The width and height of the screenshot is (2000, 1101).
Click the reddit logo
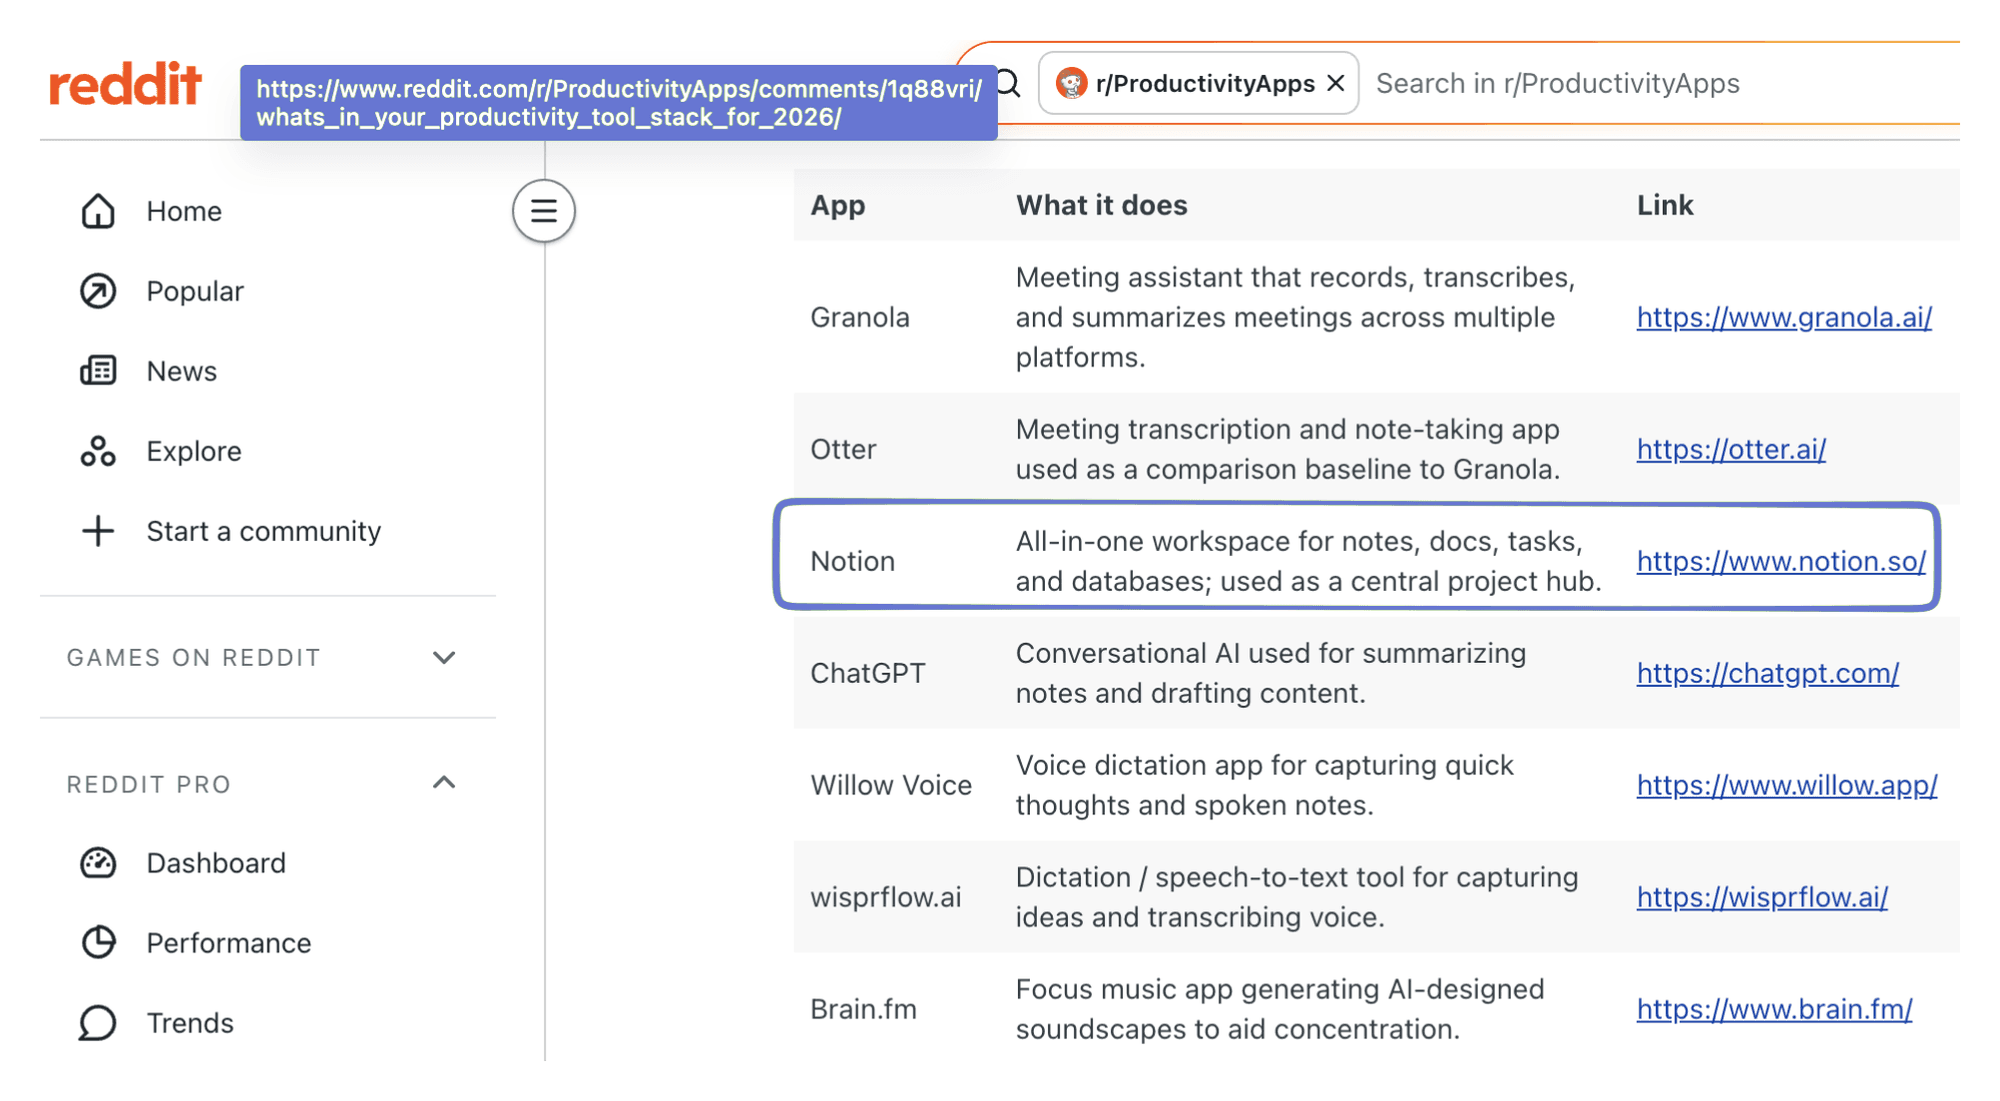[125, 84]
